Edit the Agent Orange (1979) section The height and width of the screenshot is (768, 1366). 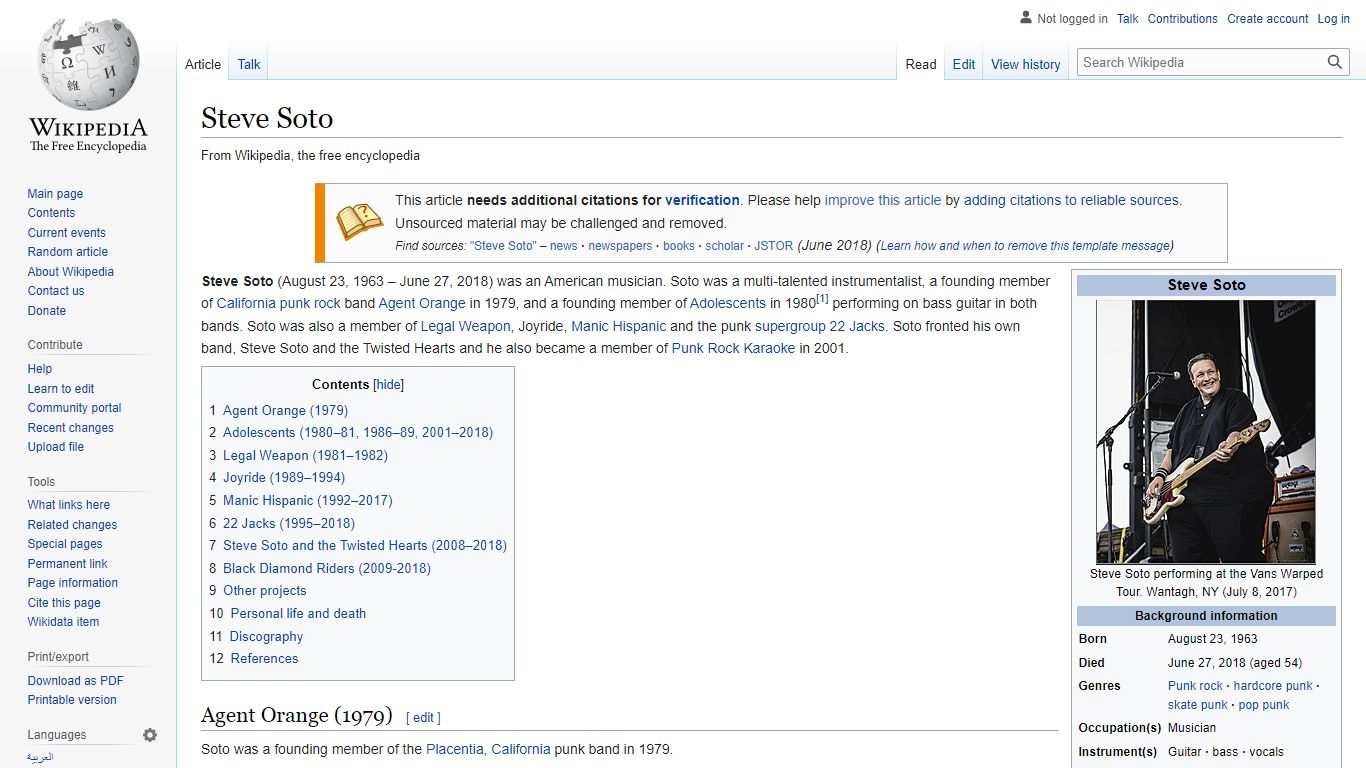(424, 717)
